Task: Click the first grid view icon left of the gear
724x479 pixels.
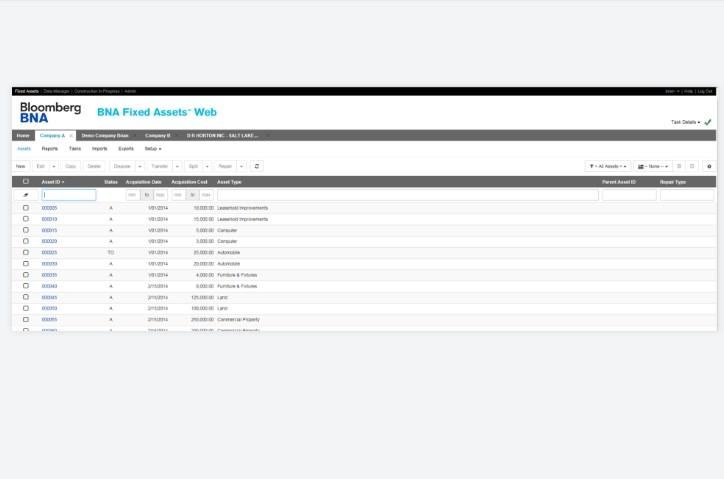Action: coord(679,166)
